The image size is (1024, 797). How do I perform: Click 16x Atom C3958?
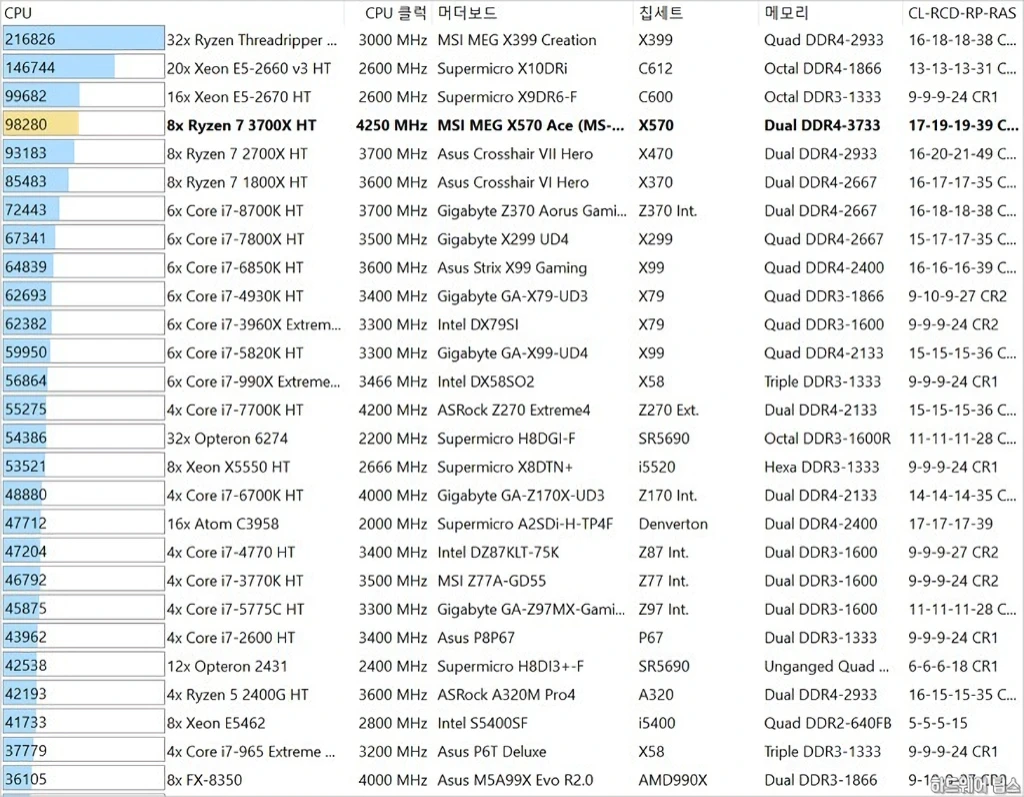(223, 524)
